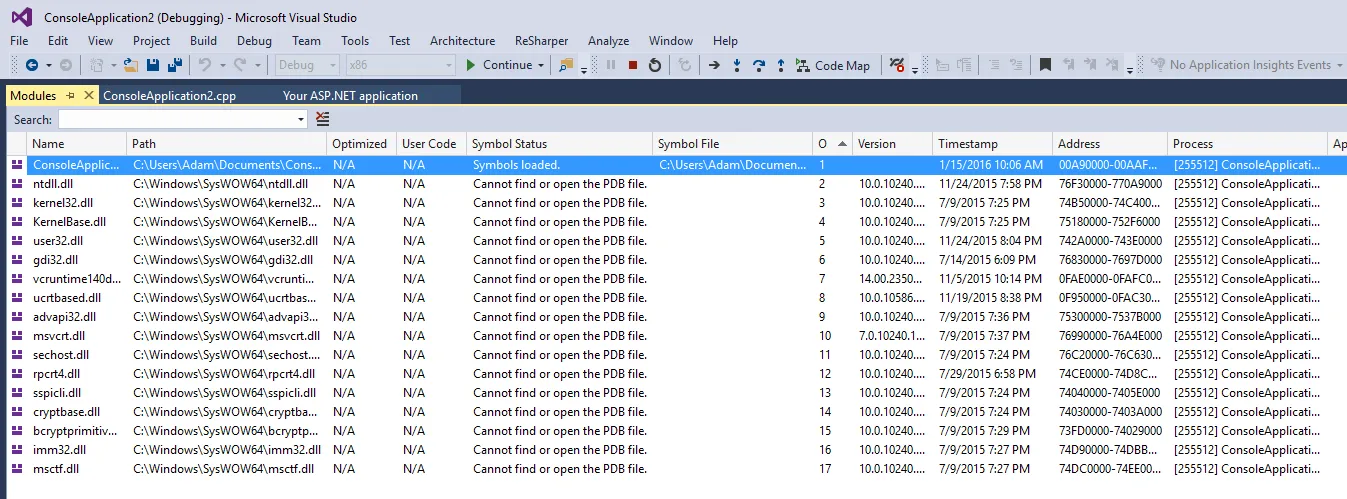This screenshot has width=1347, height=499.
Task: Click the Open File folder icon
Action: pos(131,65)
